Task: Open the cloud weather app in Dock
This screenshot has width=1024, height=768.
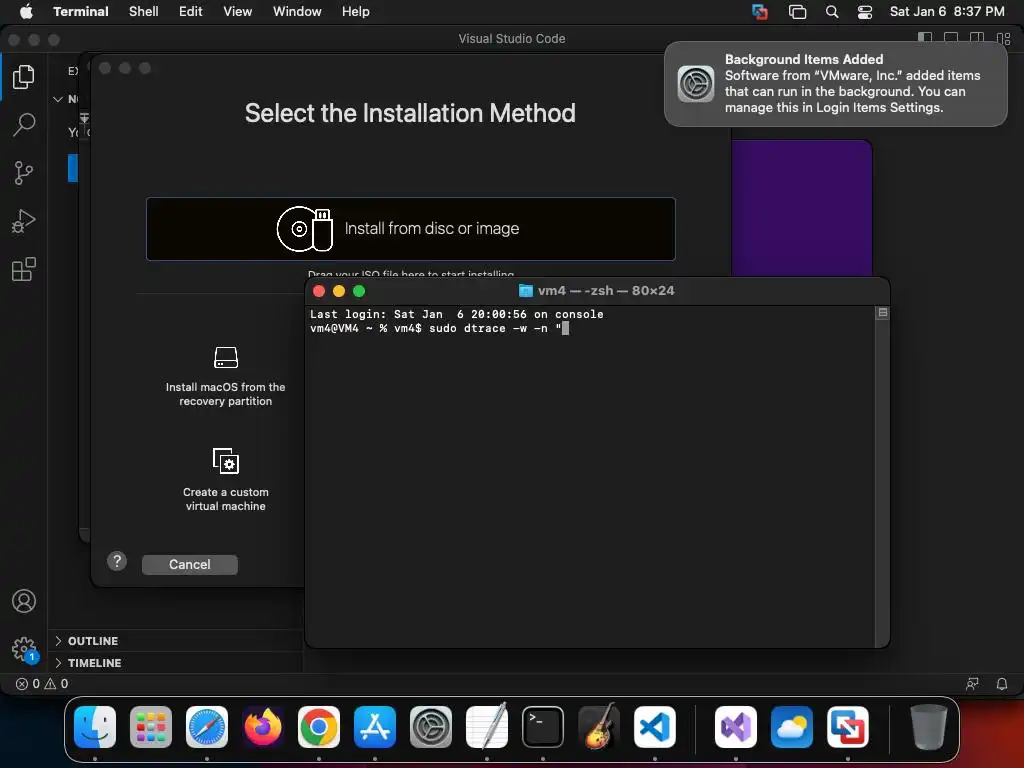Action: [792, 726]
